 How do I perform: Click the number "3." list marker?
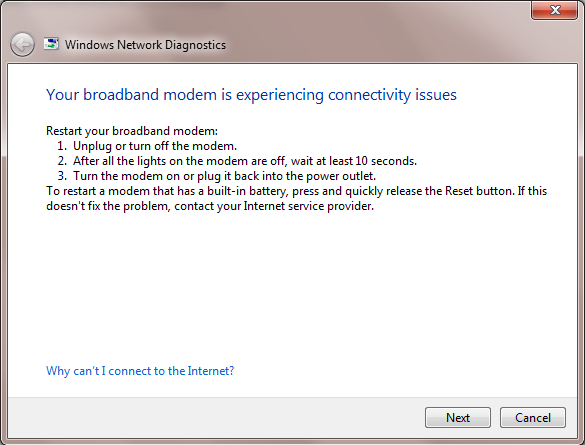[x=62, y=176]
